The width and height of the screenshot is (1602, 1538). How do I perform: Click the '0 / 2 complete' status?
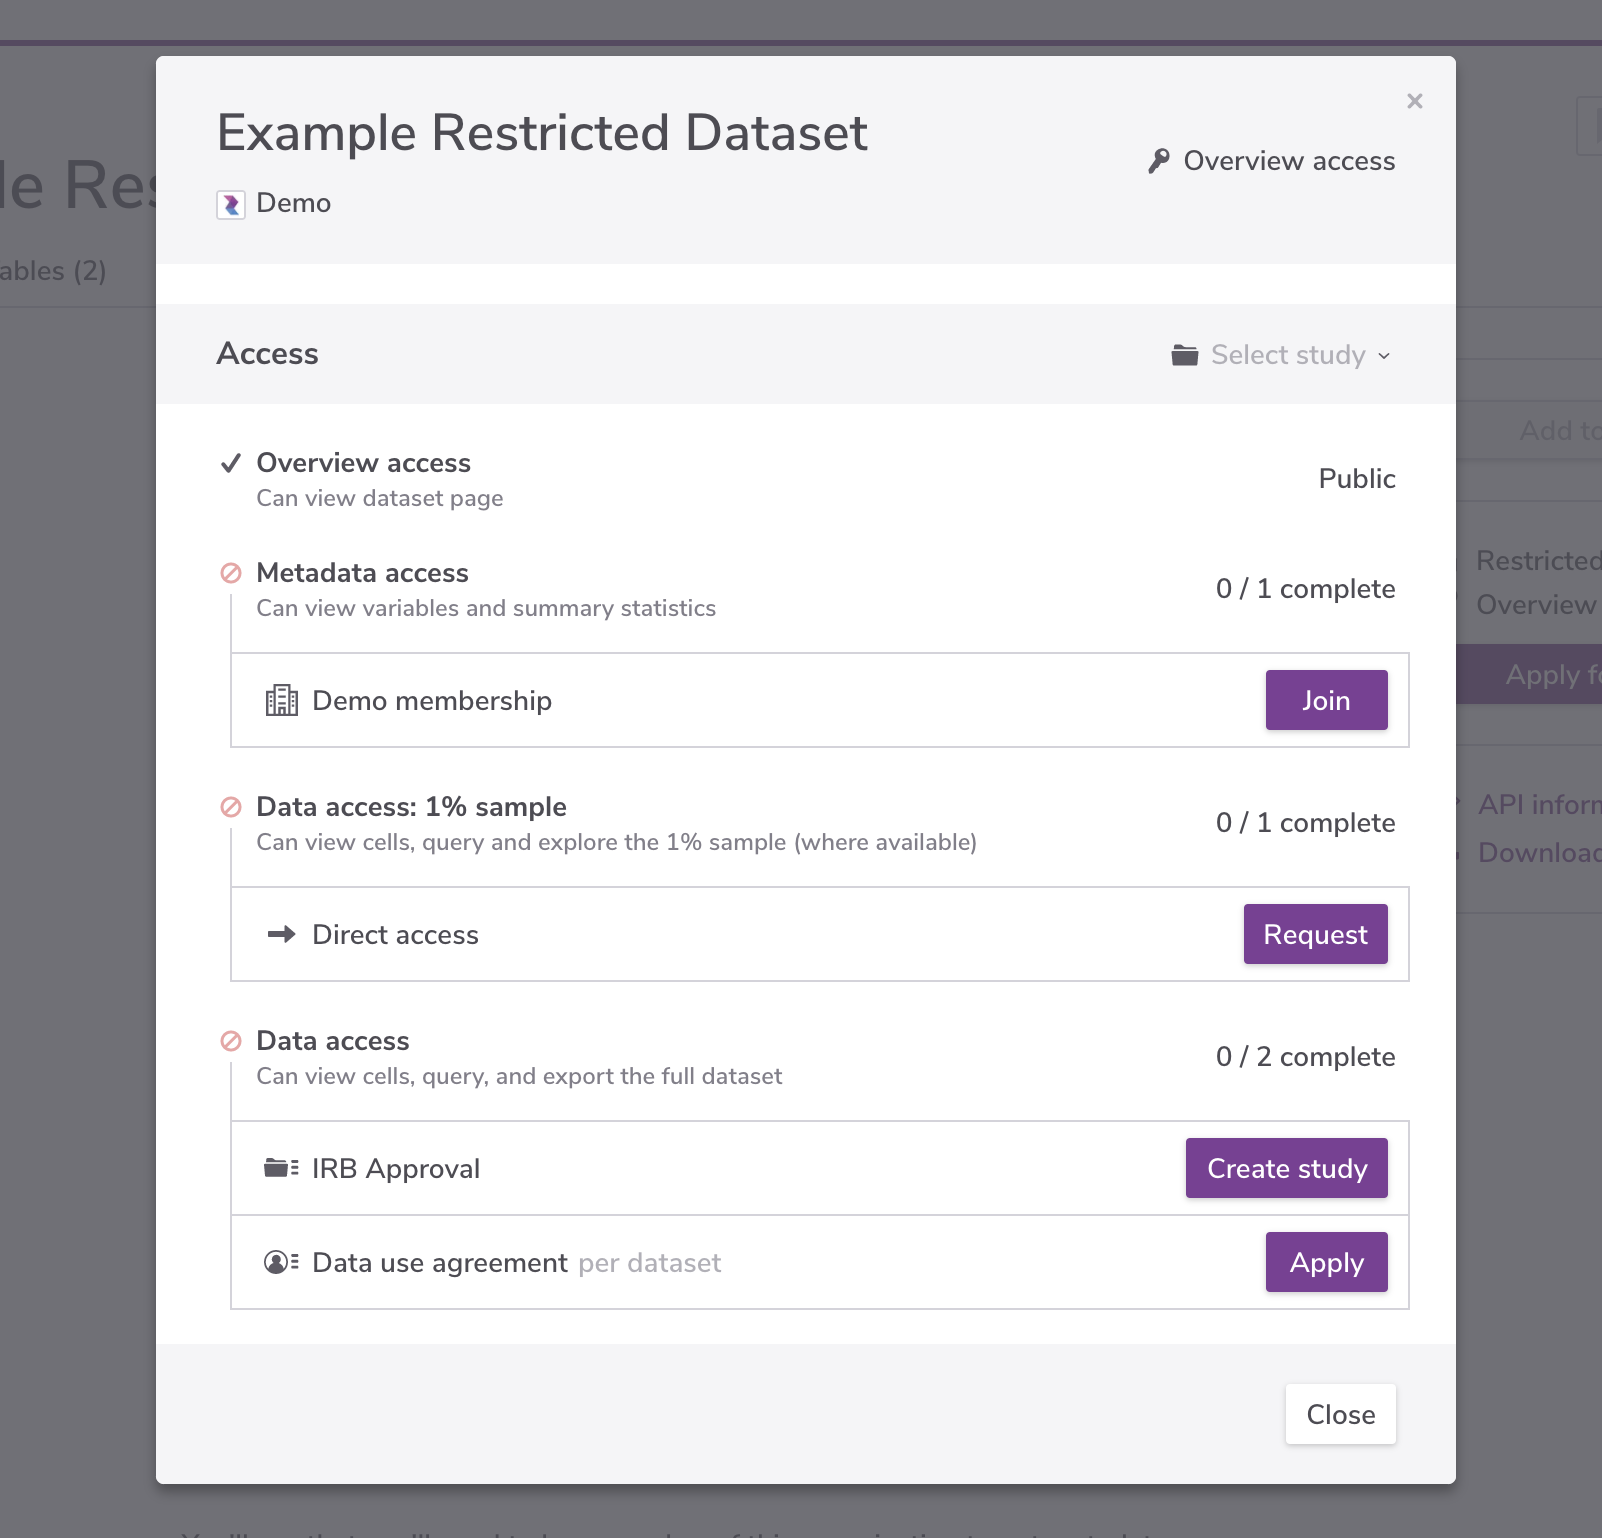(1305, 1057)
